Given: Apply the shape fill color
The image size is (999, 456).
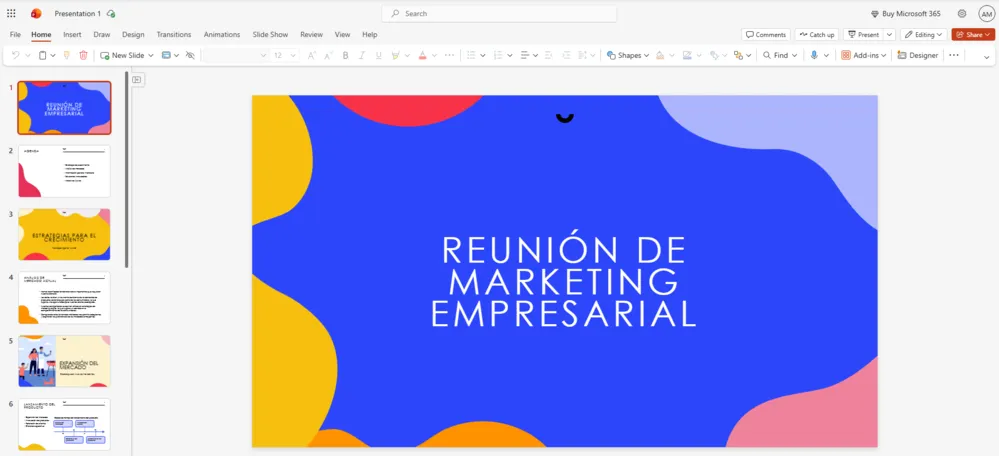Looking at the screenshot, I should 660,55.
